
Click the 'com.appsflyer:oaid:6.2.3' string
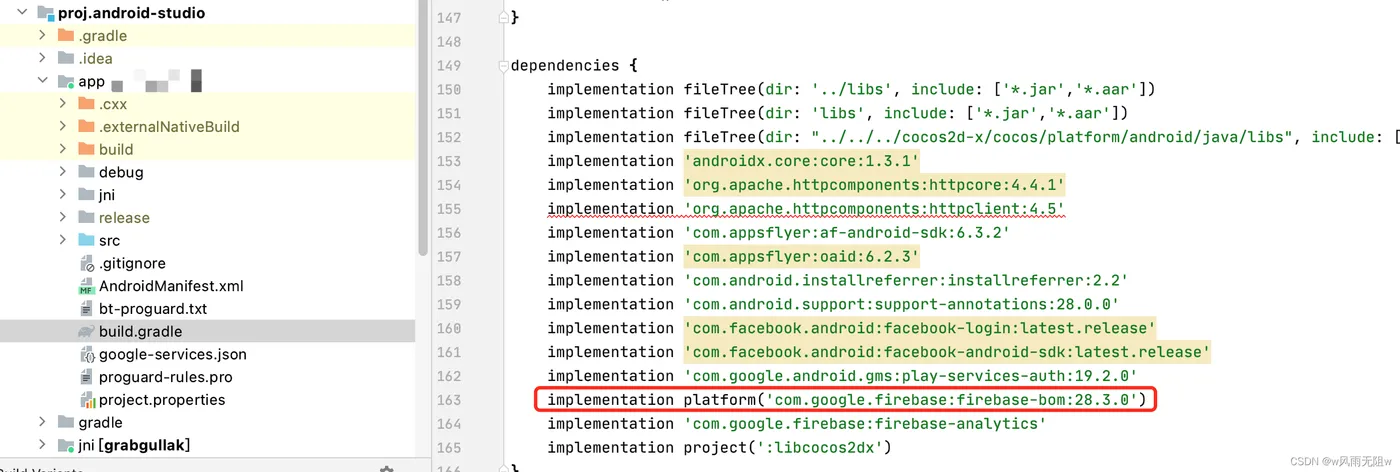pyautogui.click(x=801, y=257)
